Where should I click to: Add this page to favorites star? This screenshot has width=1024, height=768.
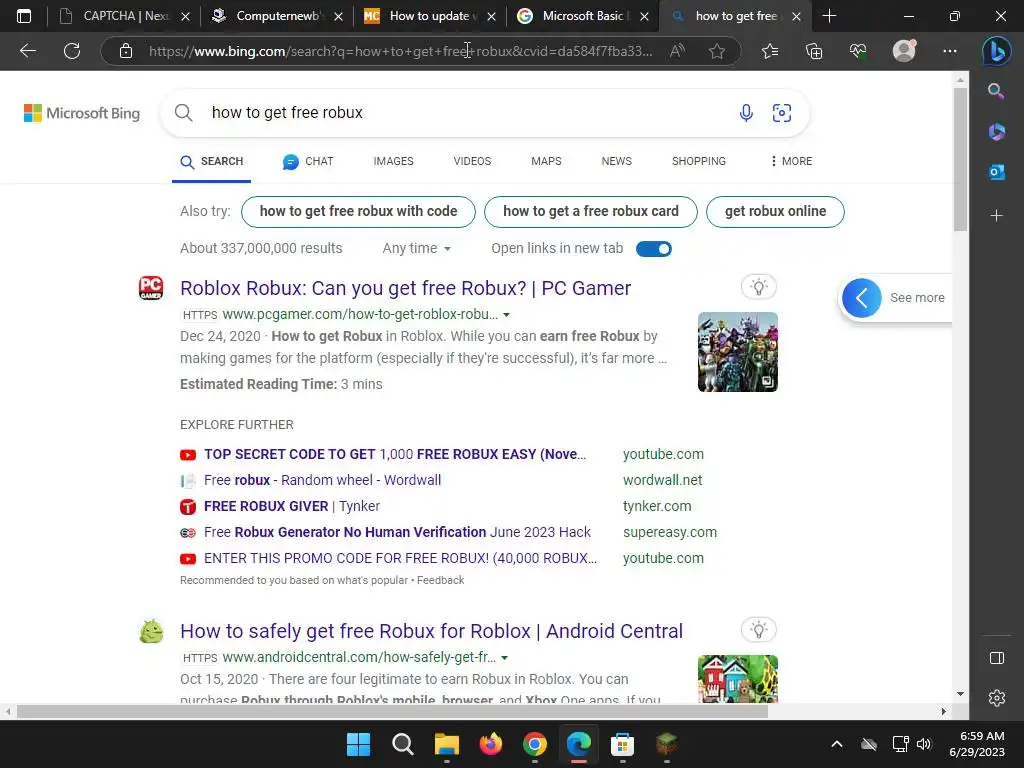click(x=716, y=51)
